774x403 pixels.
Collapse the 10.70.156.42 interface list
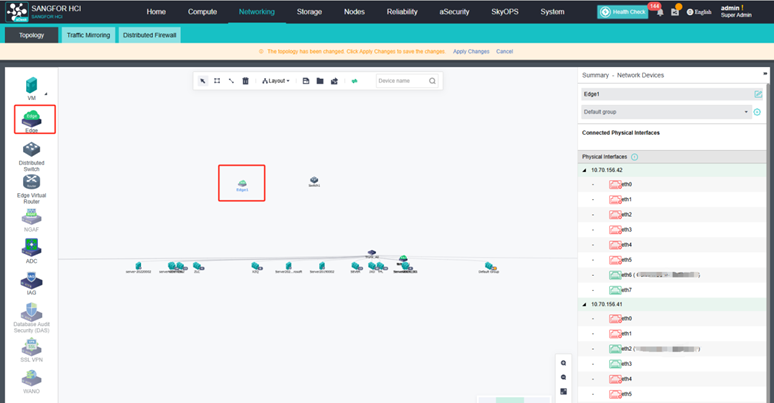tap(584, 170)
